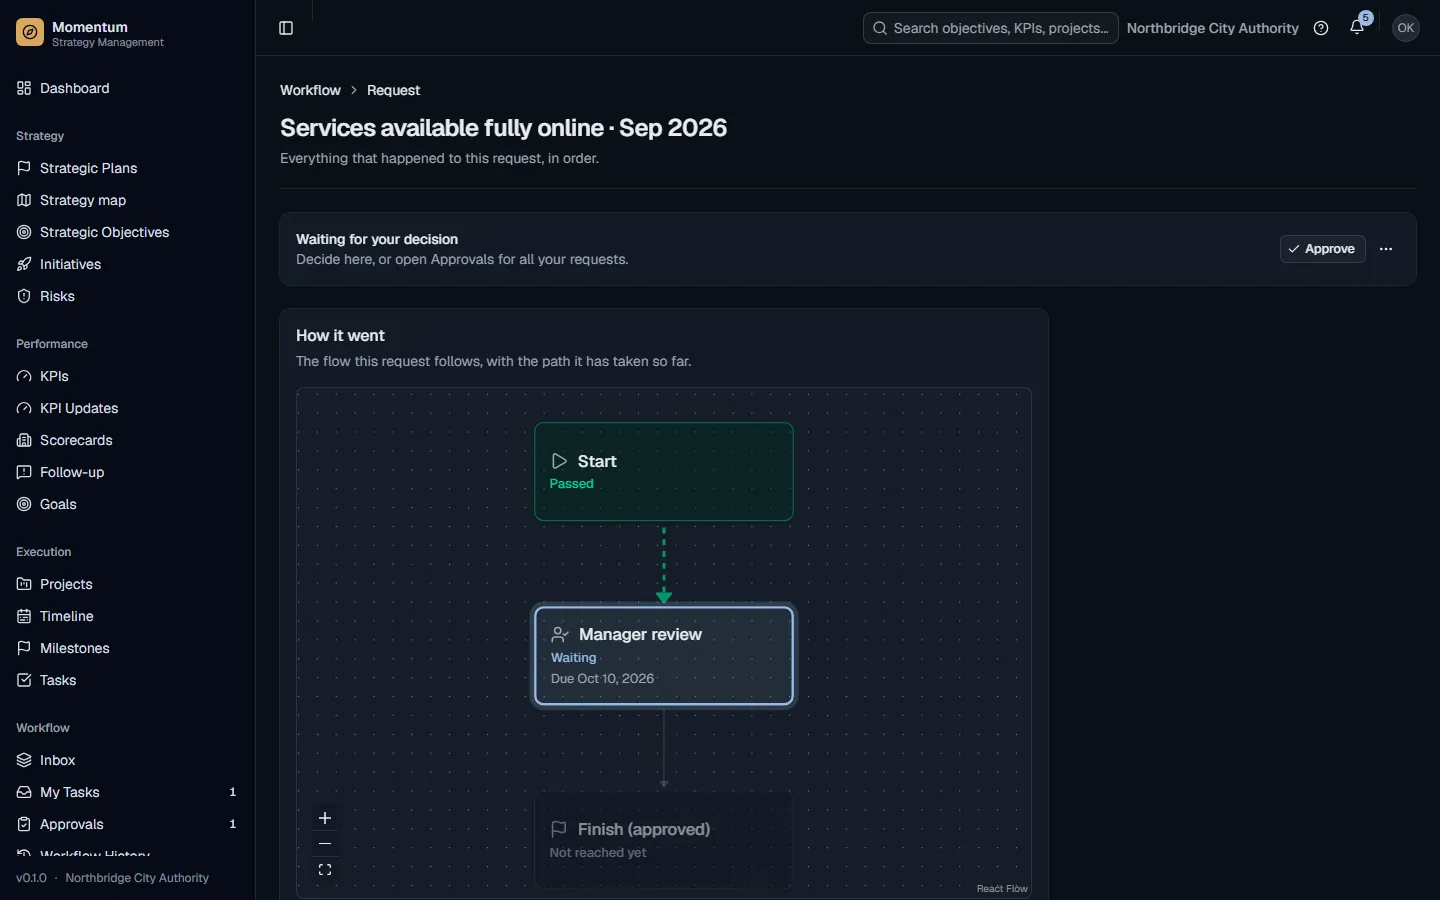Open KPI Updates page
This screenshot has width=1440, height=900.
pyautogui.click(x=127, y=408)
